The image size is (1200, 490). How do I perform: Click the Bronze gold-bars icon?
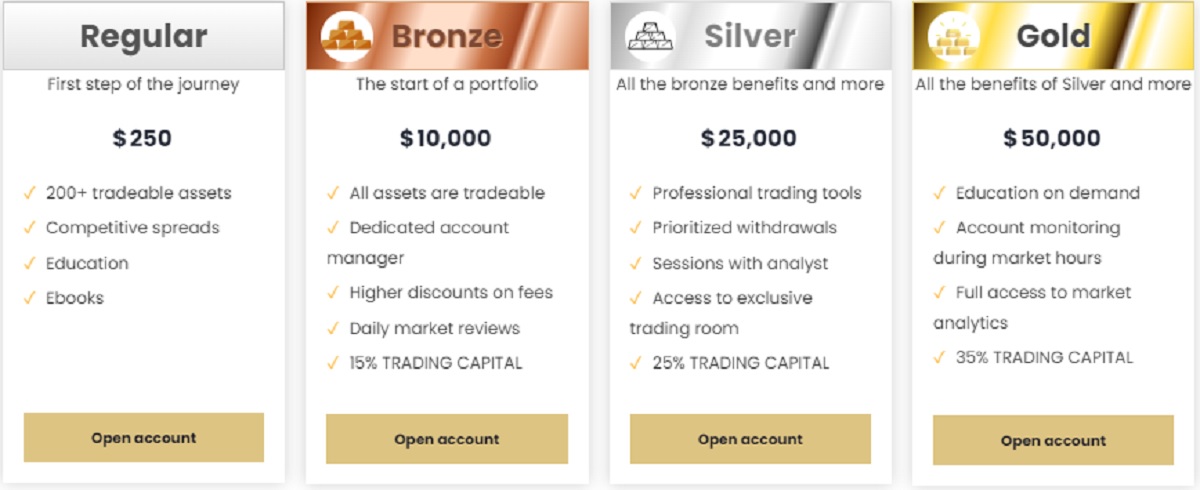tap(347, 37)
